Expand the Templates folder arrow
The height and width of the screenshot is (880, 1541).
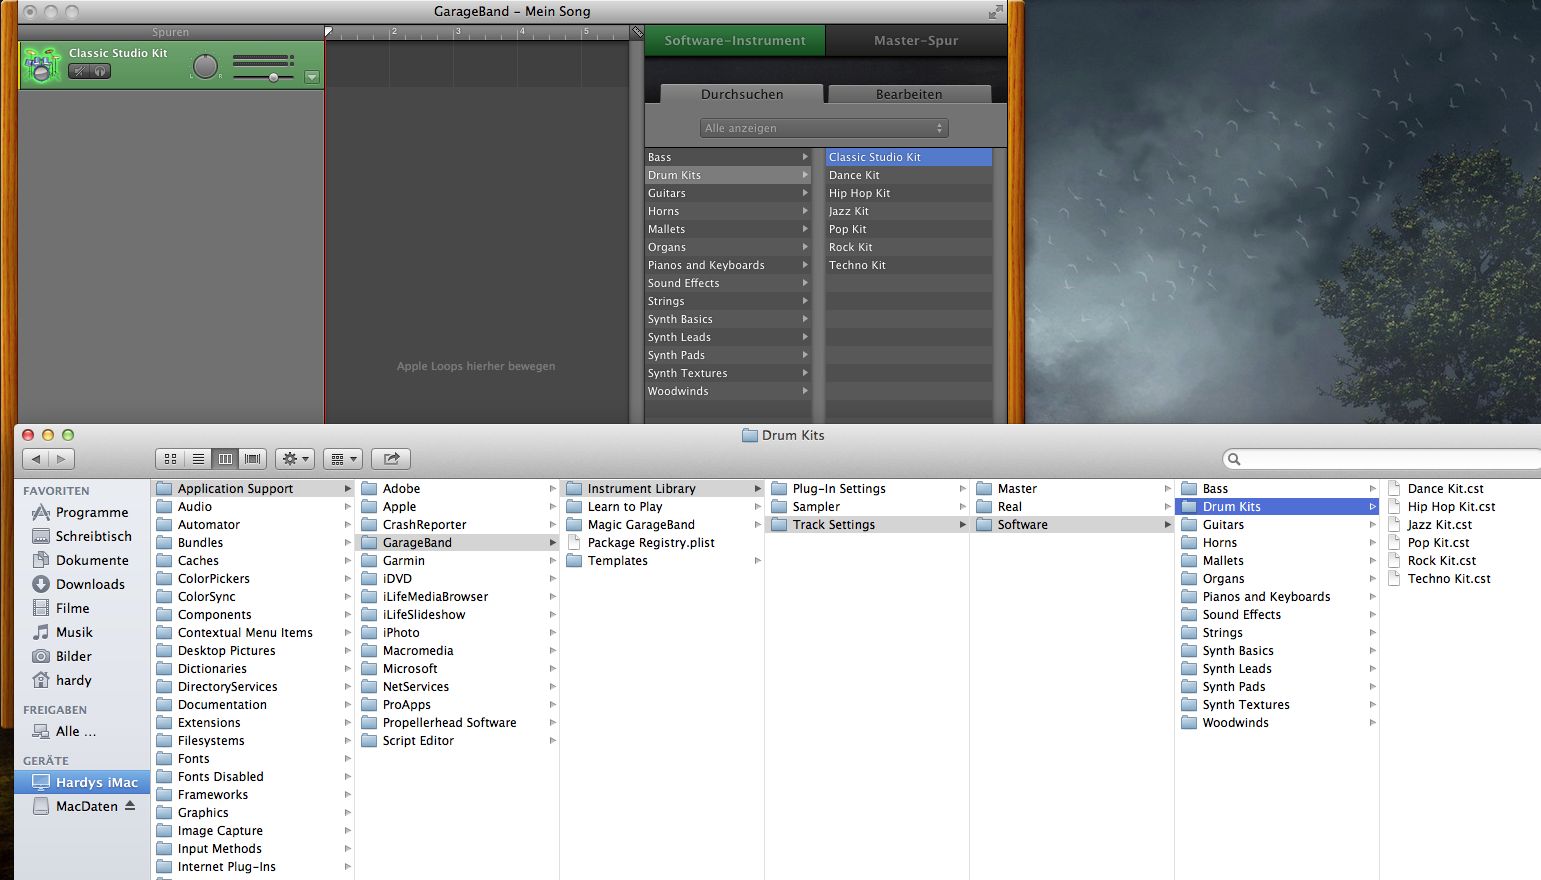pos(757,561)
